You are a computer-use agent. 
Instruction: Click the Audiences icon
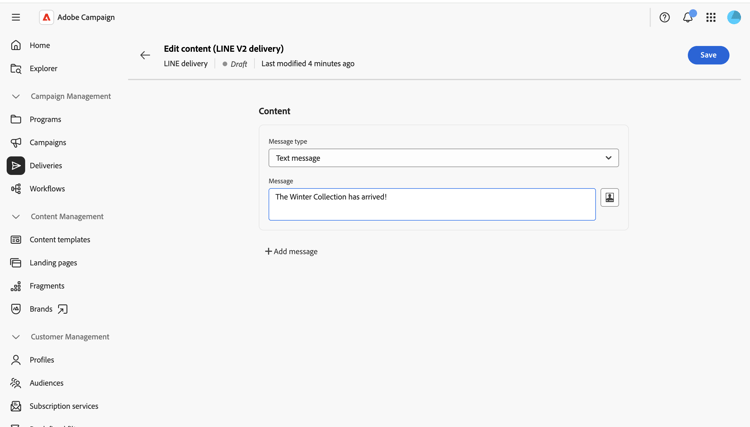coord(16,383)
